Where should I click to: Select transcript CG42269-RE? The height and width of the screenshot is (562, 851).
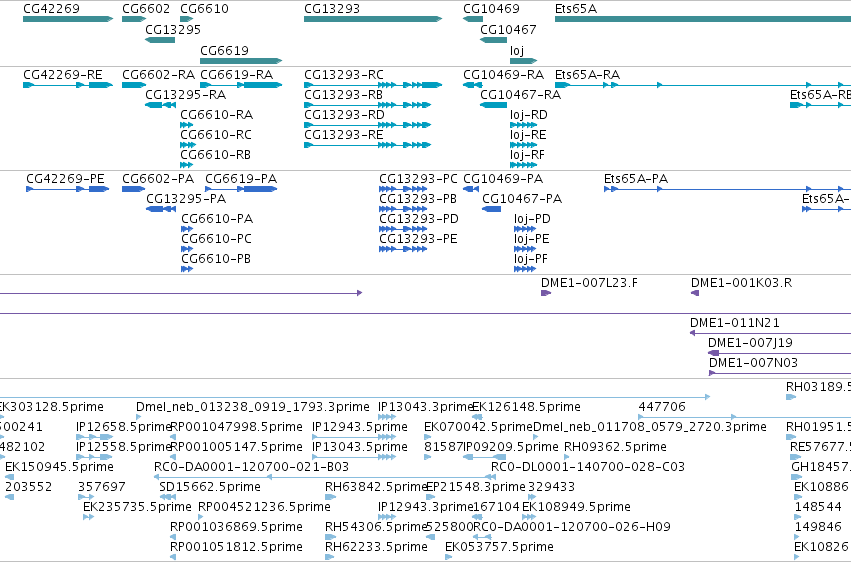[62, 74]
